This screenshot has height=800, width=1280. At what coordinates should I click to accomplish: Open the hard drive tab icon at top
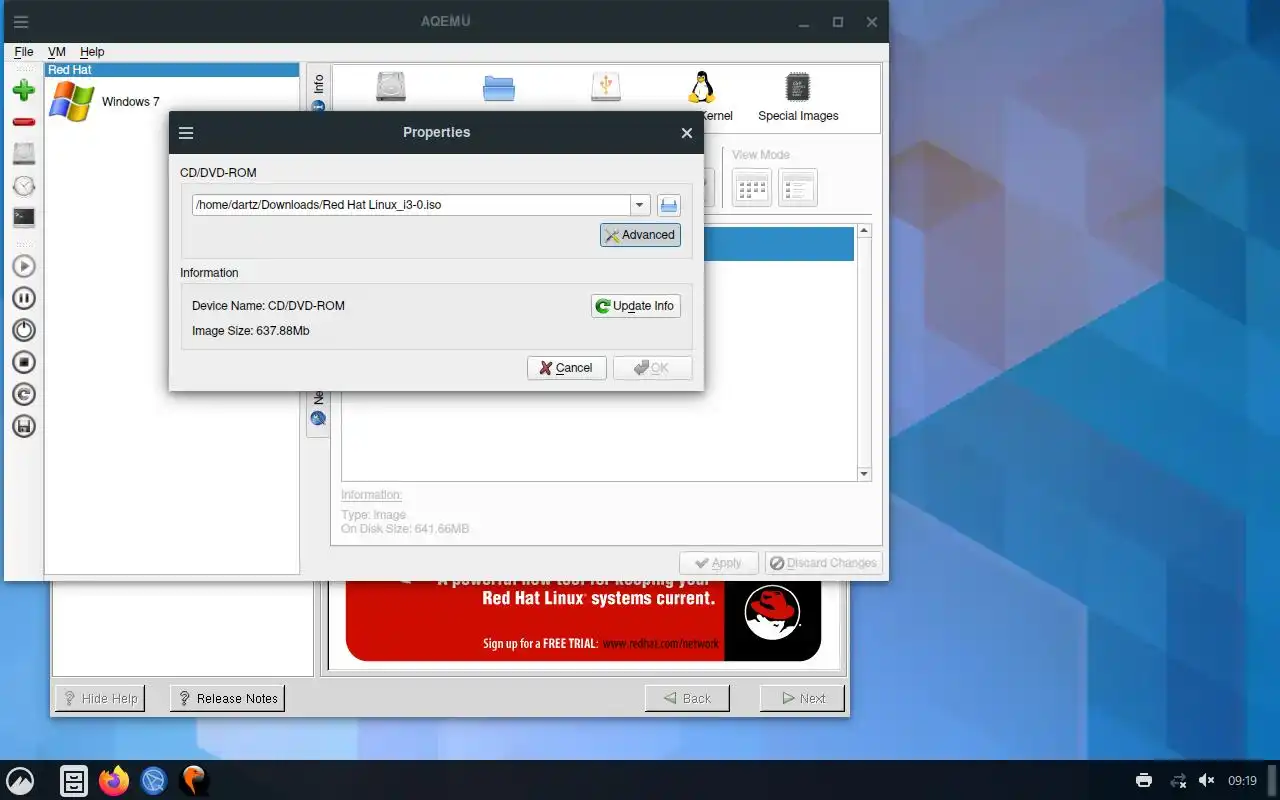point(391,87)
